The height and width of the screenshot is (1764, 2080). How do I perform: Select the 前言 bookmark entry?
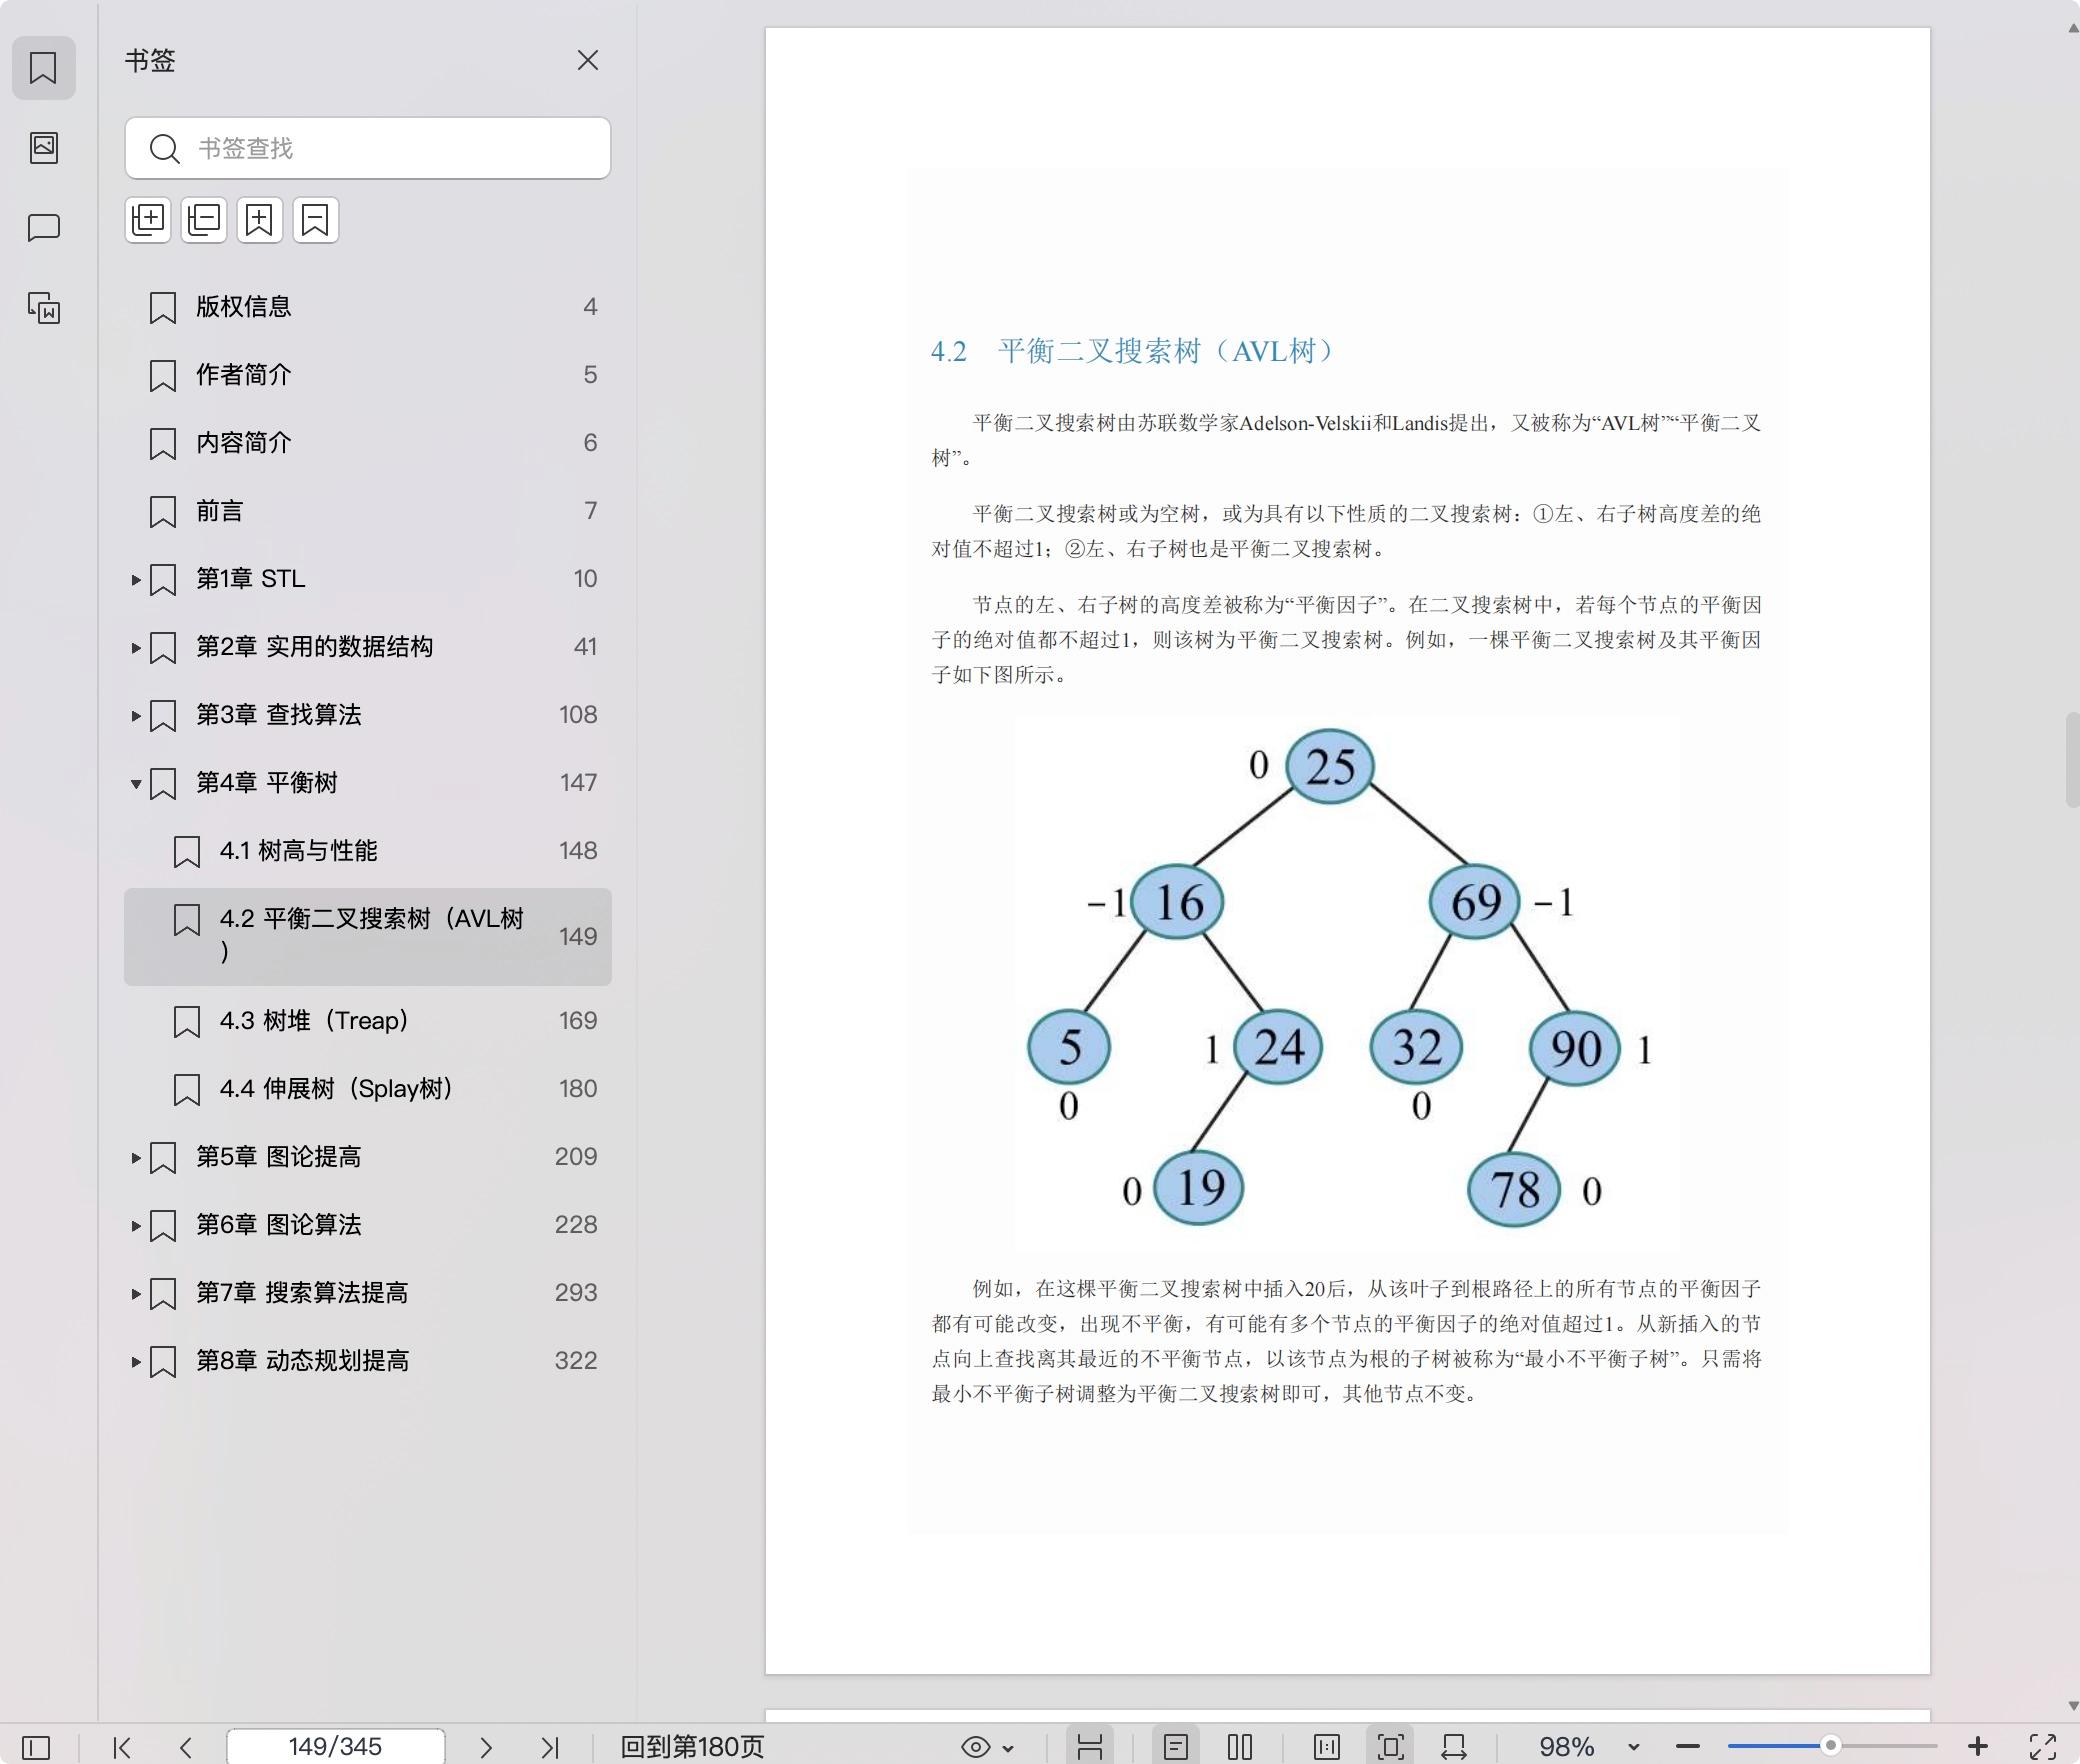point(219,512)
